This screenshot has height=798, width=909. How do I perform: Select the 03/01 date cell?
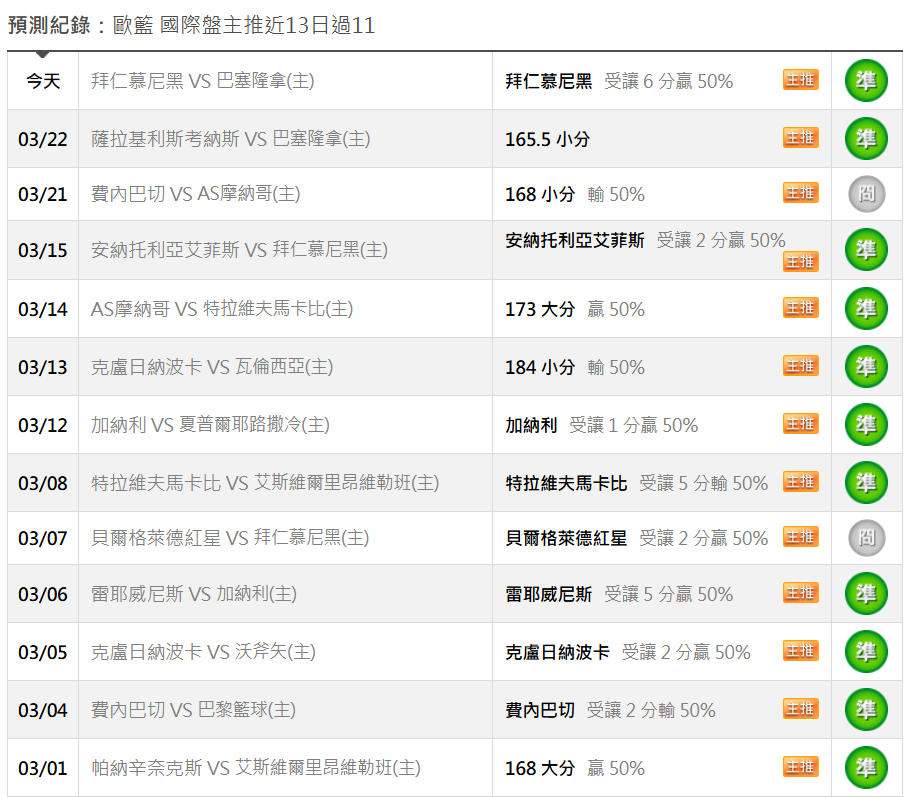[43, 767]
